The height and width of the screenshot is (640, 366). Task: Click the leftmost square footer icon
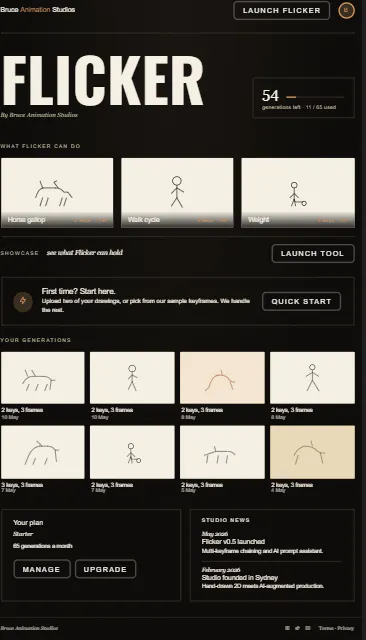click(287, 628)
